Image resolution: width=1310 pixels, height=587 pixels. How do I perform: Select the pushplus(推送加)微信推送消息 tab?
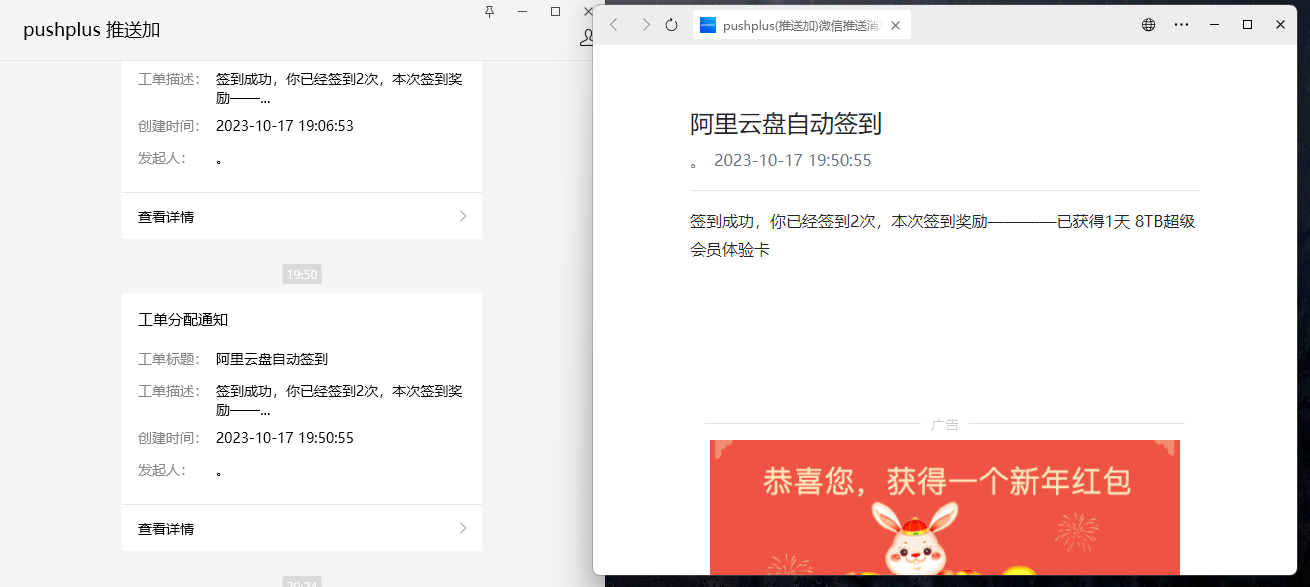tap(802, 25)
